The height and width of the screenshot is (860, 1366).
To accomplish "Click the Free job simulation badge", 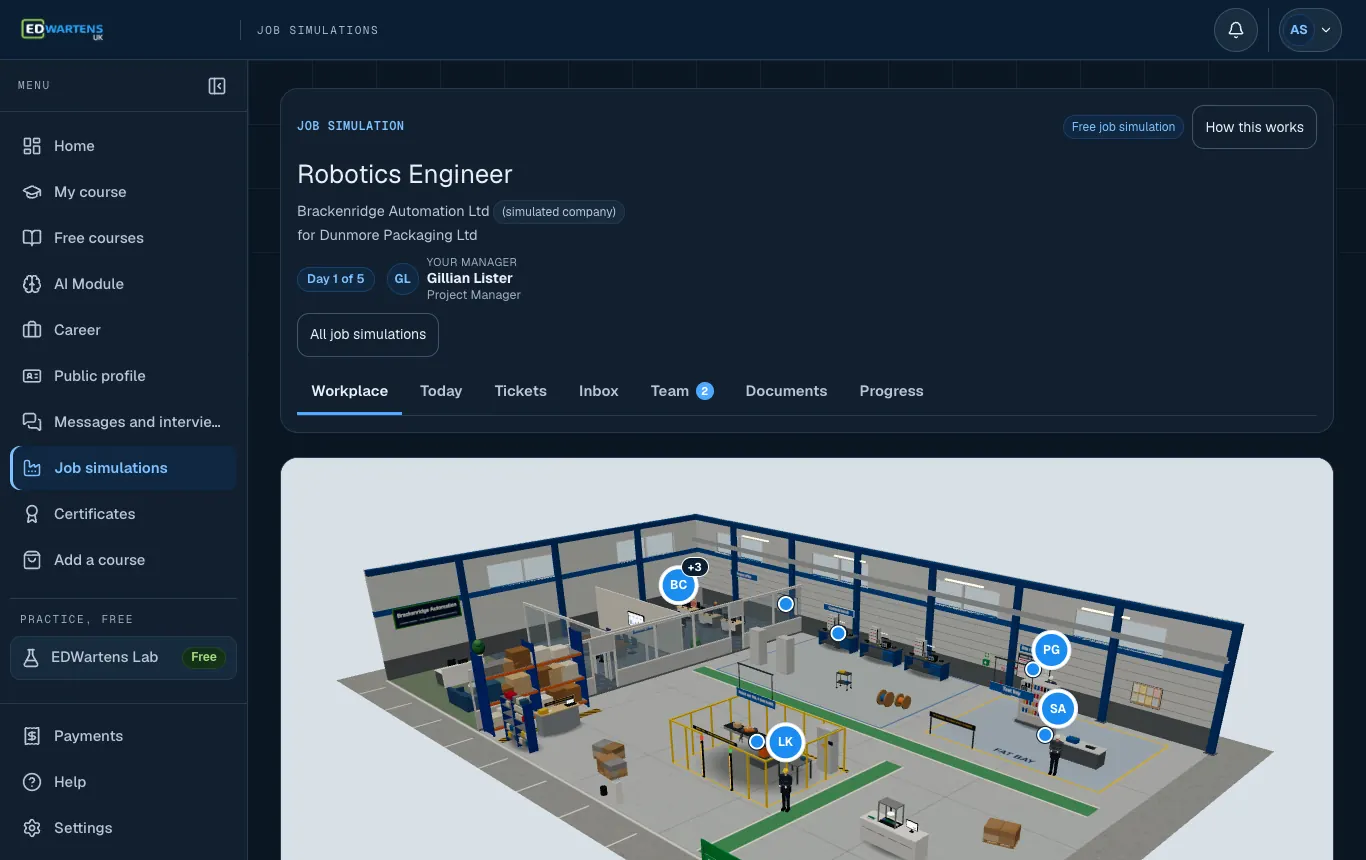I will (1123, 127).
